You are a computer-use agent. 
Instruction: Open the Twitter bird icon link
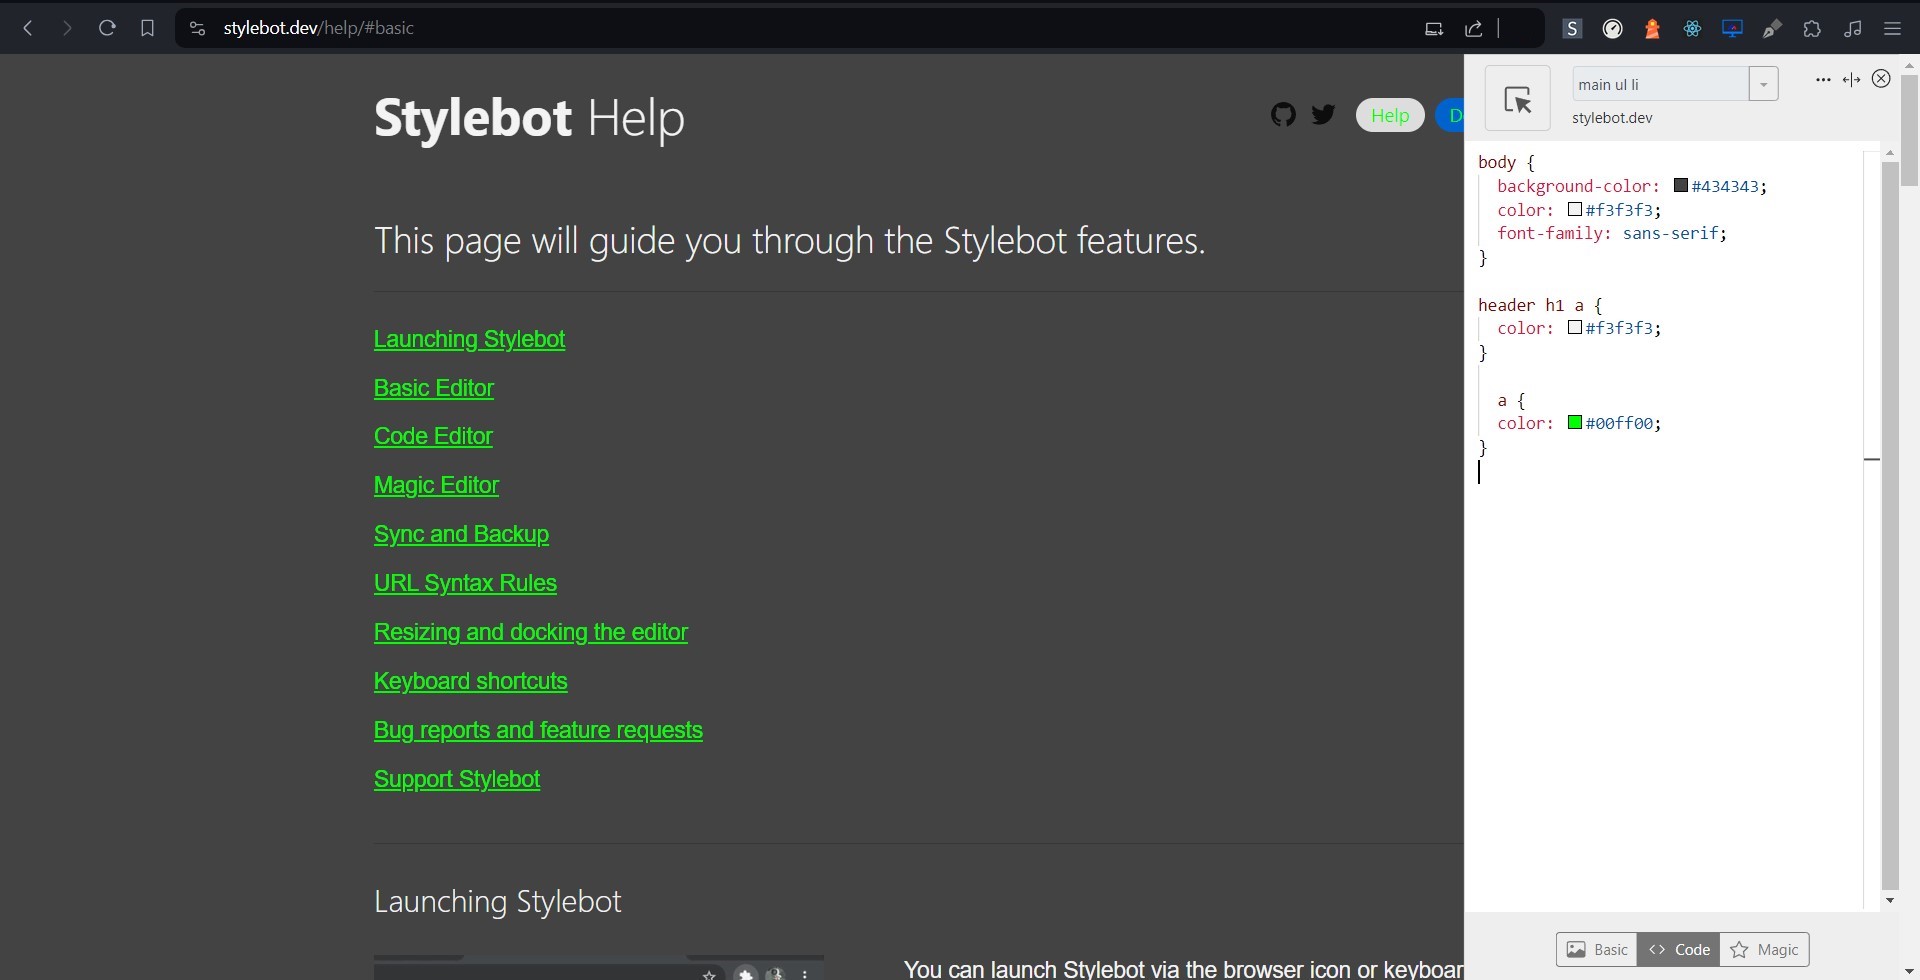(x=1323, y=115)
